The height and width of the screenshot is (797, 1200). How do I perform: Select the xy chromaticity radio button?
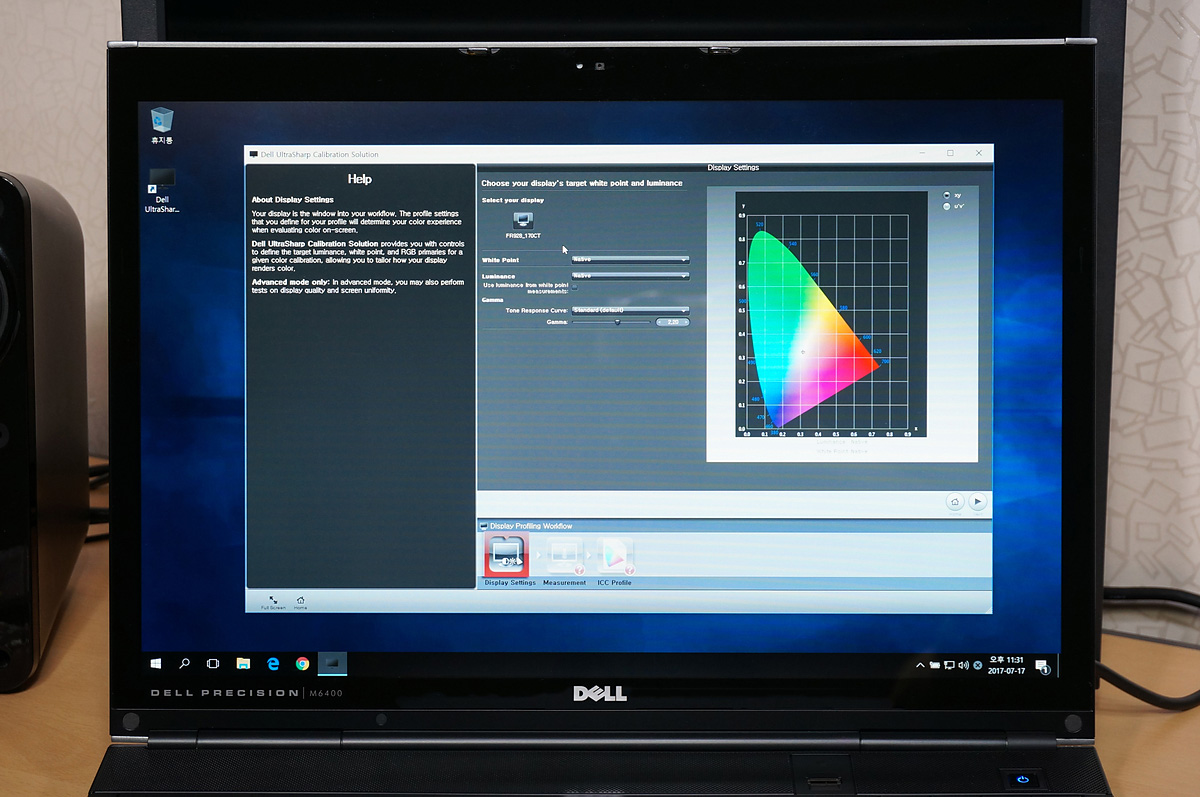(x=946, y=195)
